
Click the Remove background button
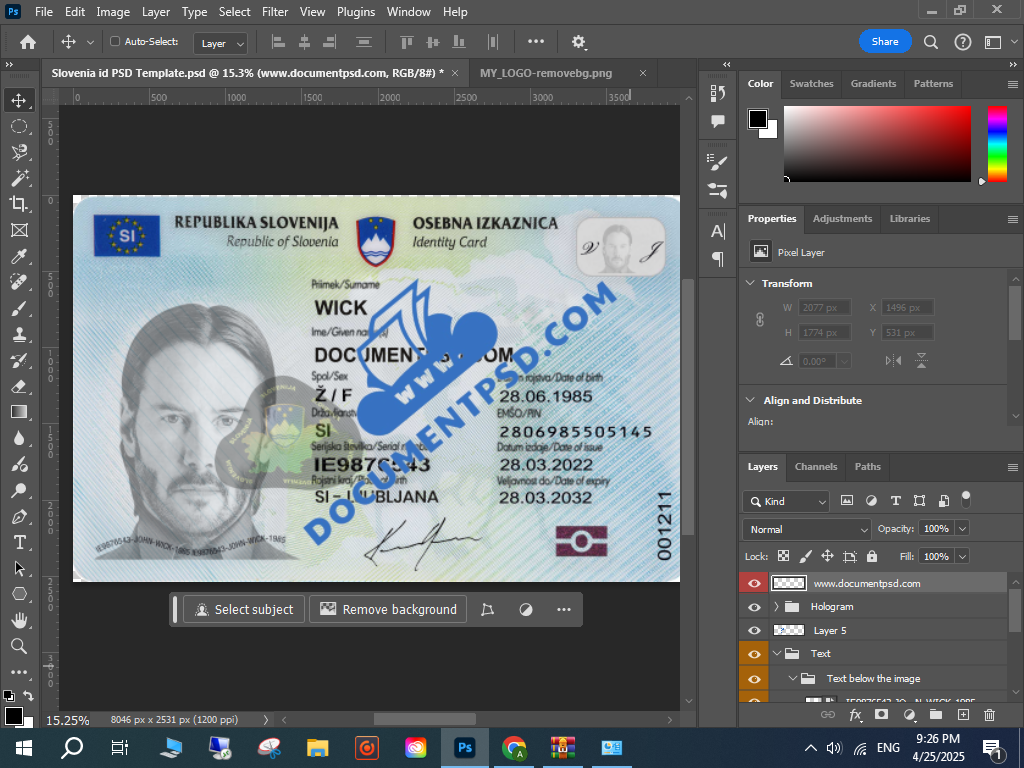point(388,609)
